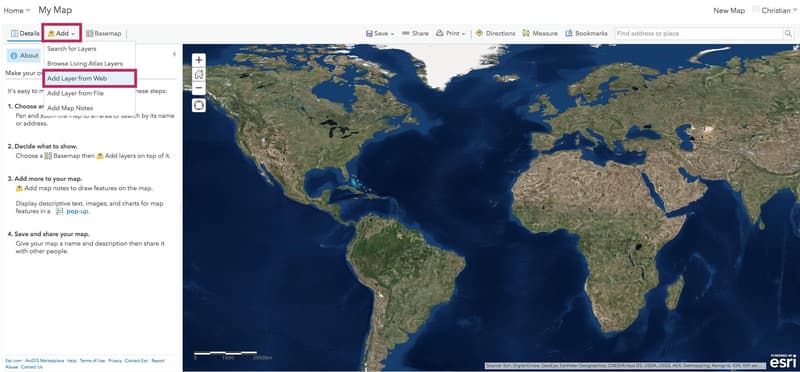Screen dimensions: 800x372
Task: Open the Directions tool
Action: [x=495, y=33]
